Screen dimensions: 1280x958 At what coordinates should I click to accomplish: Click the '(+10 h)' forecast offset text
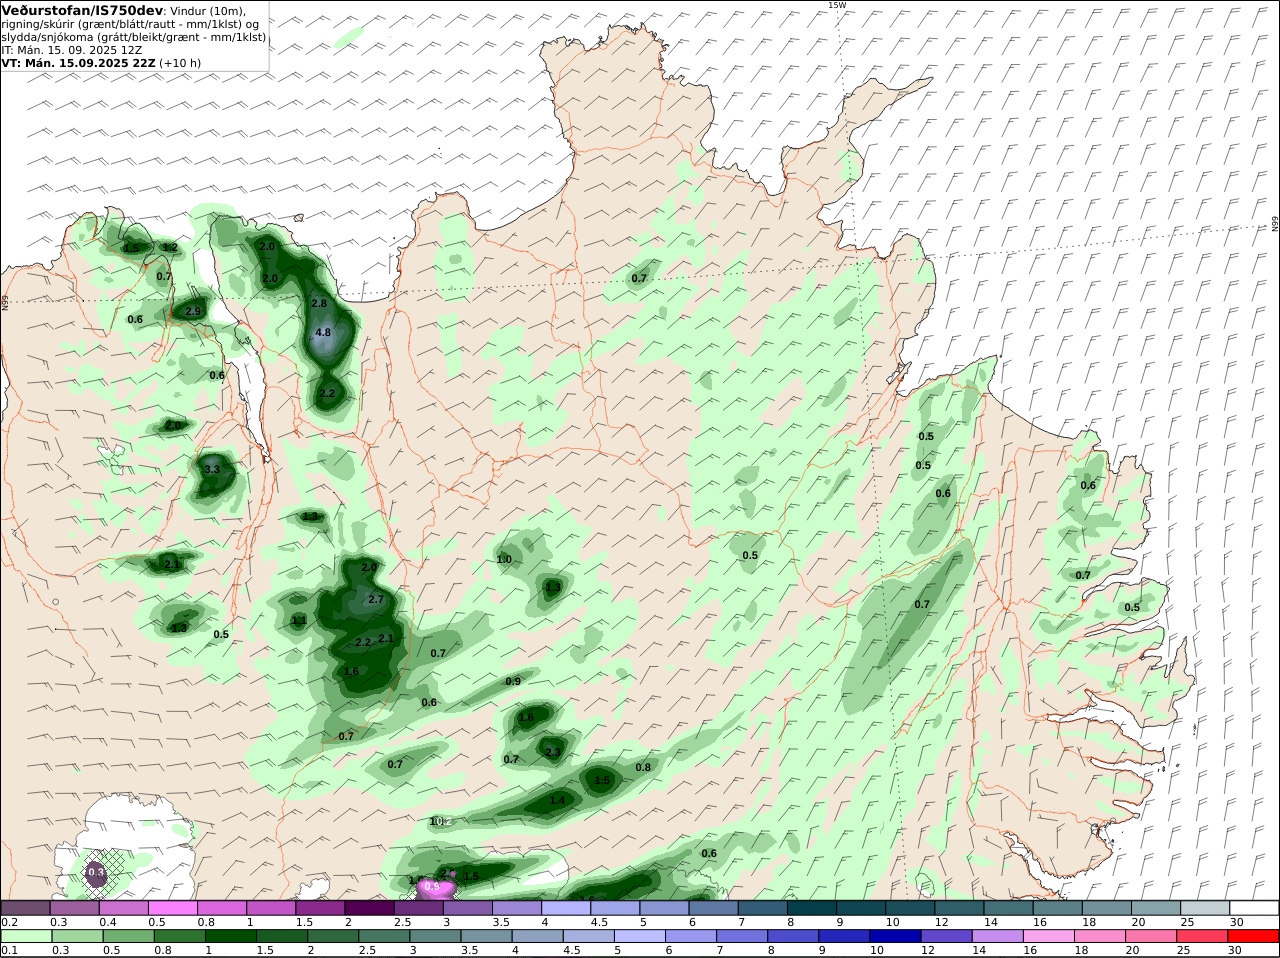(x=180, y=62)
